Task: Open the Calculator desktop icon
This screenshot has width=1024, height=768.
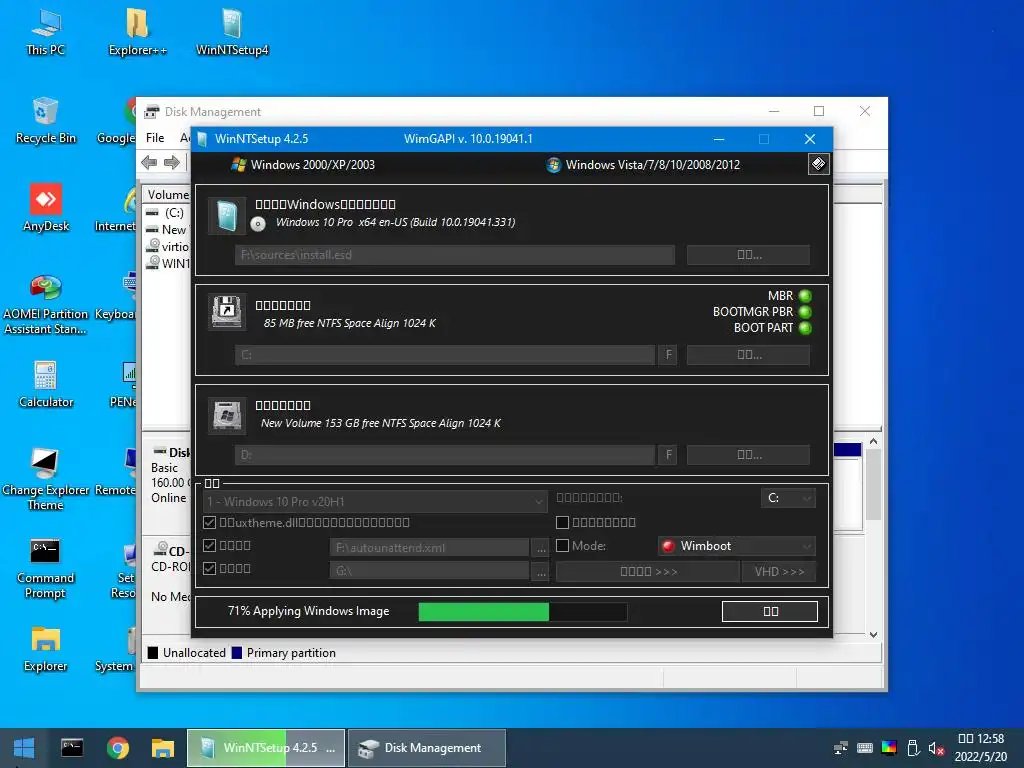Action: click(x=46, y=385)
